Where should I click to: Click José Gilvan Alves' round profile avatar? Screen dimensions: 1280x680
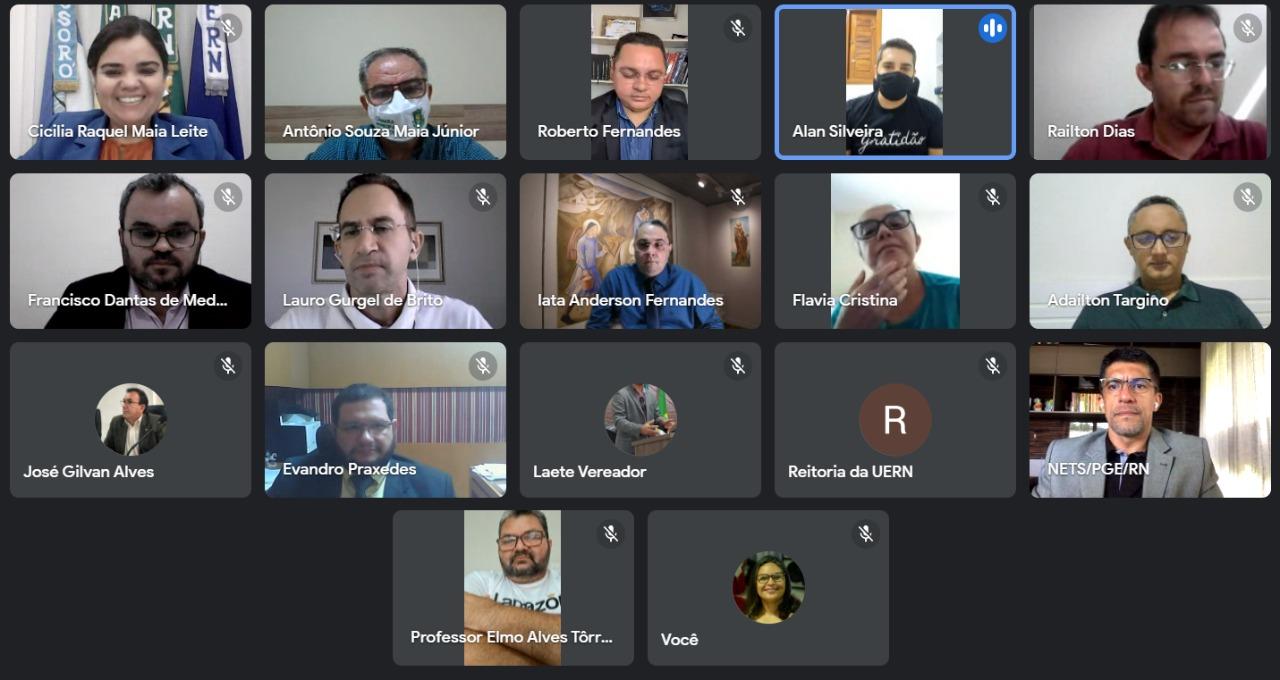pyautogui.click(x=131, y=420)
